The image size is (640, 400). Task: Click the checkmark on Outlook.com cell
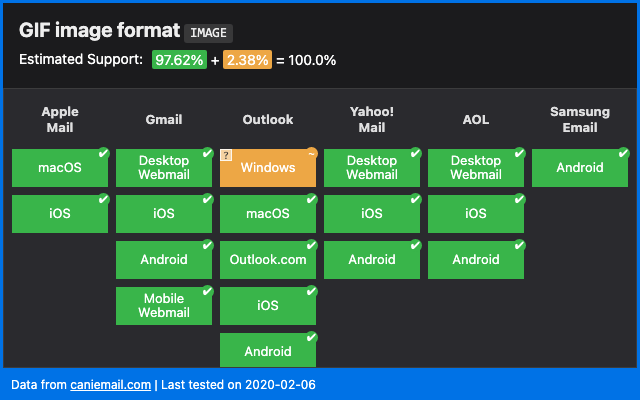[x=311, y=245]
